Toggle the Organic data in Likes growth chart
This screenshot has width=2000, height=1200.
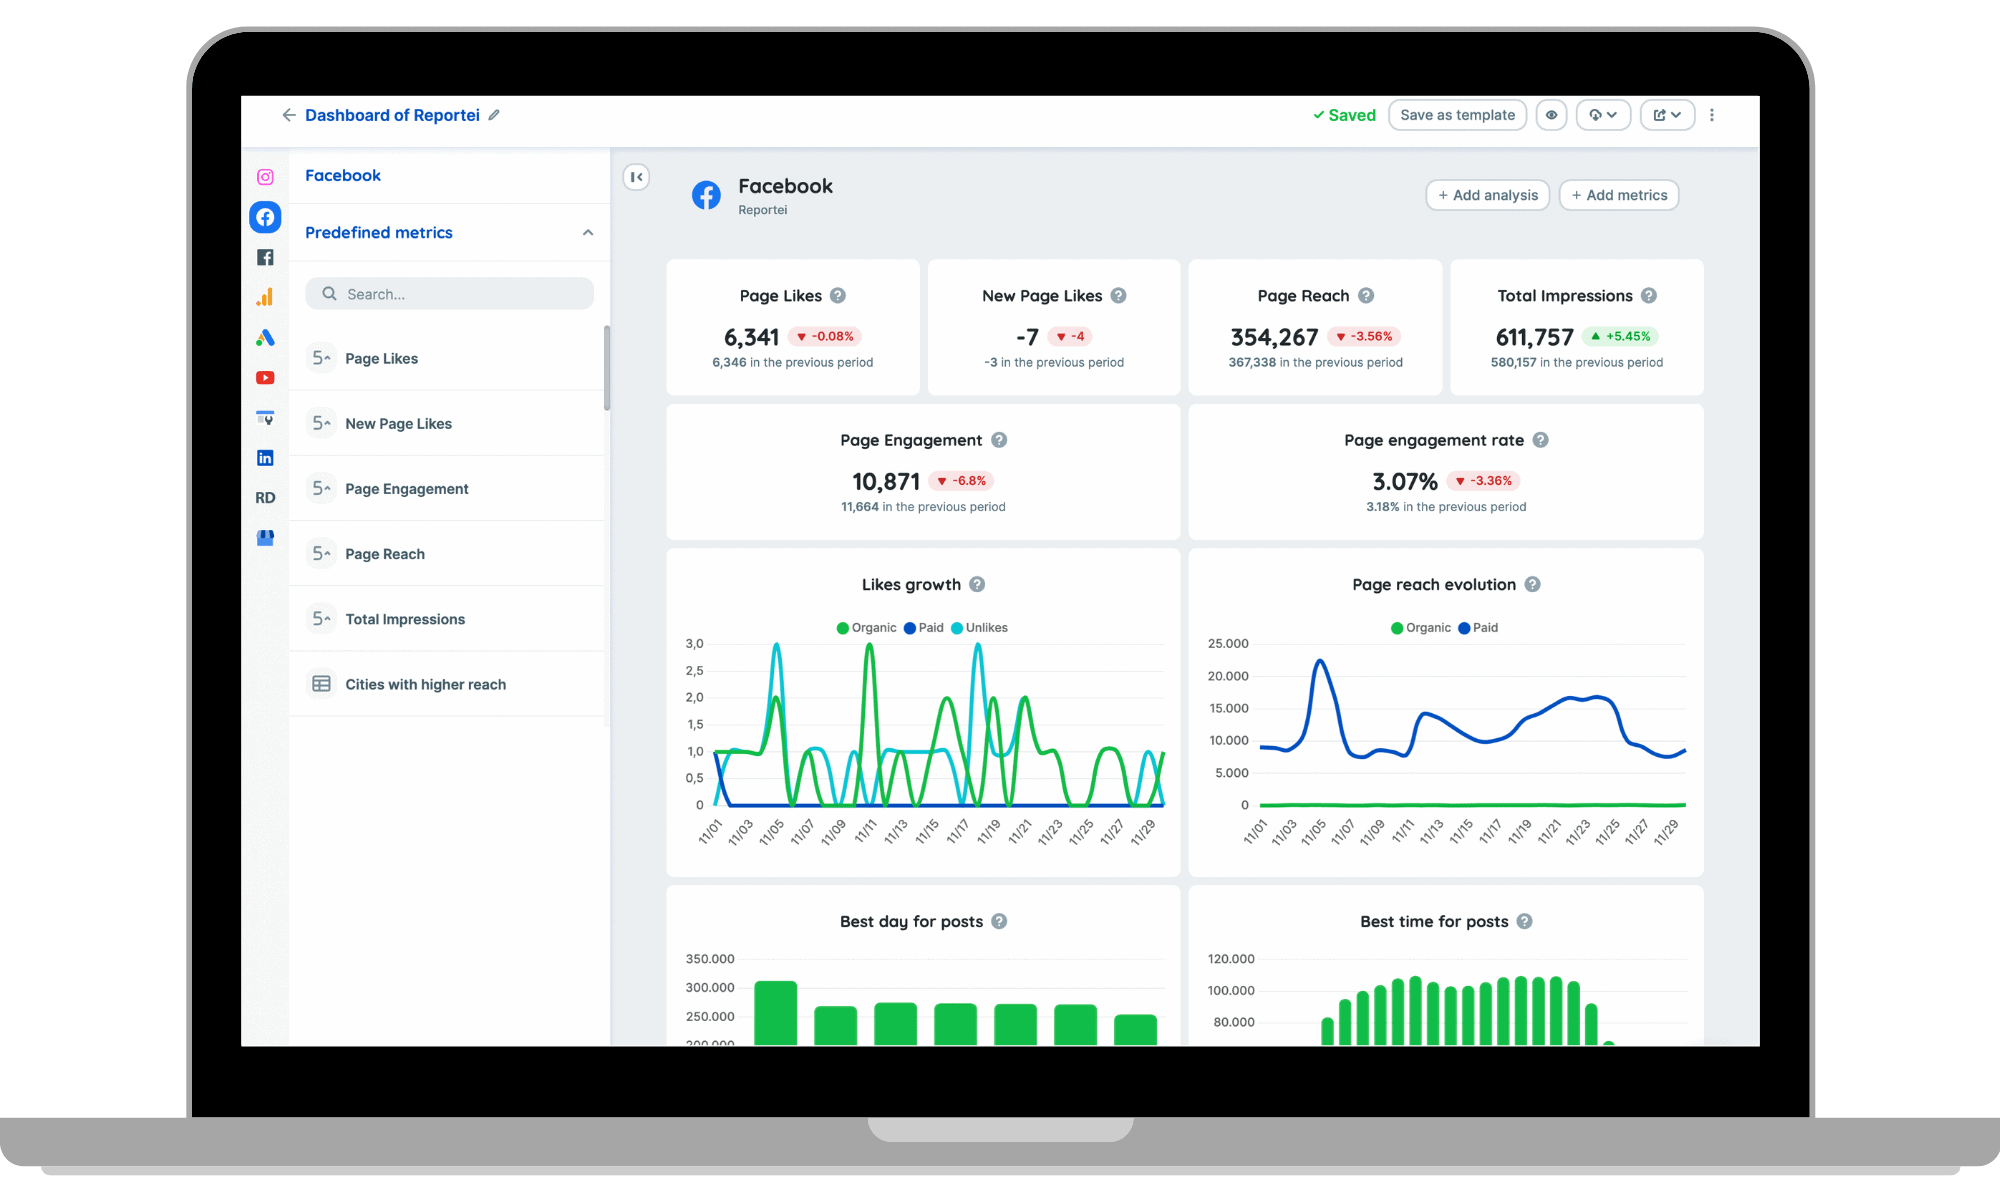coord(863,627)
